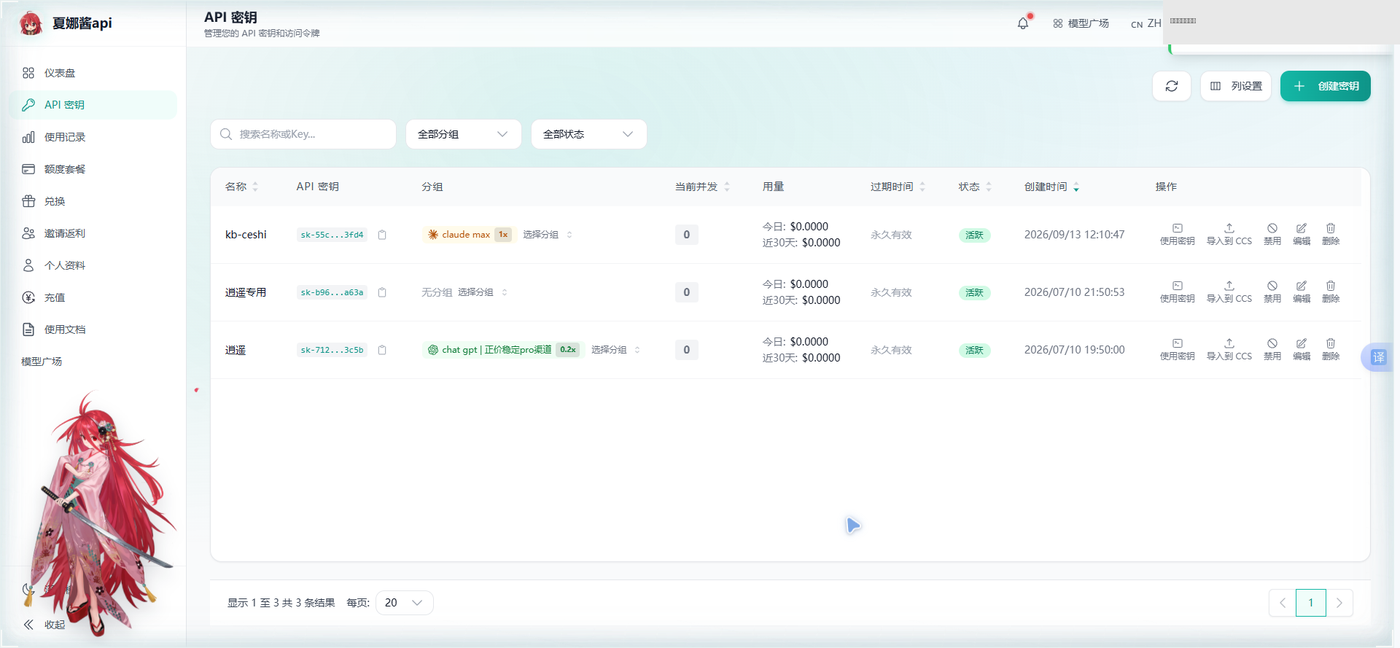Open 选择分组 selector in chat gpt row
The image size is (1400, 648).
615,350
